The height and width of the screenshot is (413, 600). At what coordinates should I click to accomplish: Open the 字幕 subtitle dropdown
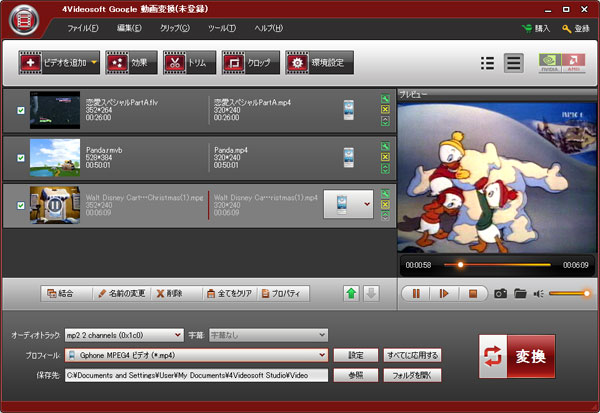pos(268,335)
